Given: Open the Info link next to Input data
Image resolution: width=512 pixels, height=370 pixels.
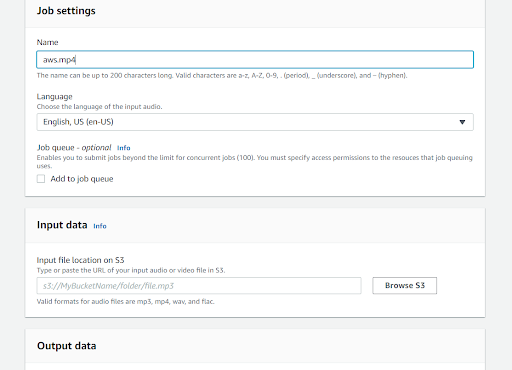Looking at the screenshot, I should click(x=100, y=226).
